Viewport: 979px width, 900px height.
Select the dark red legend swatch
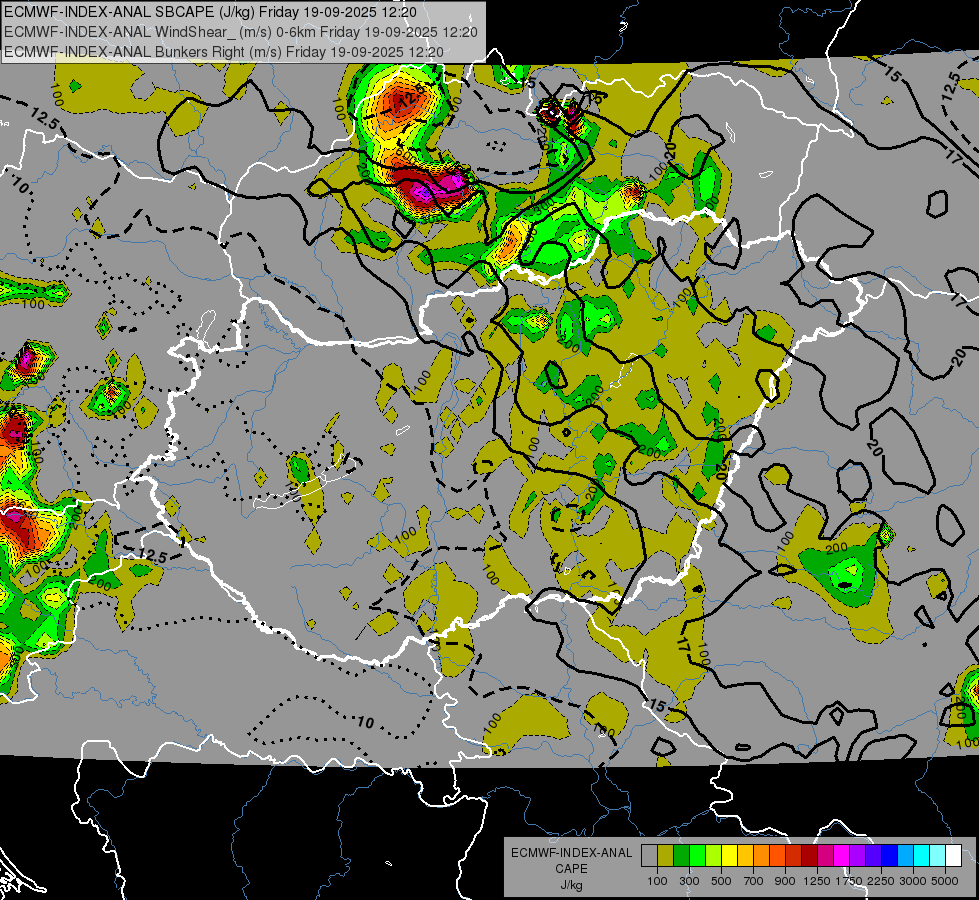click(x=809, y=856)
